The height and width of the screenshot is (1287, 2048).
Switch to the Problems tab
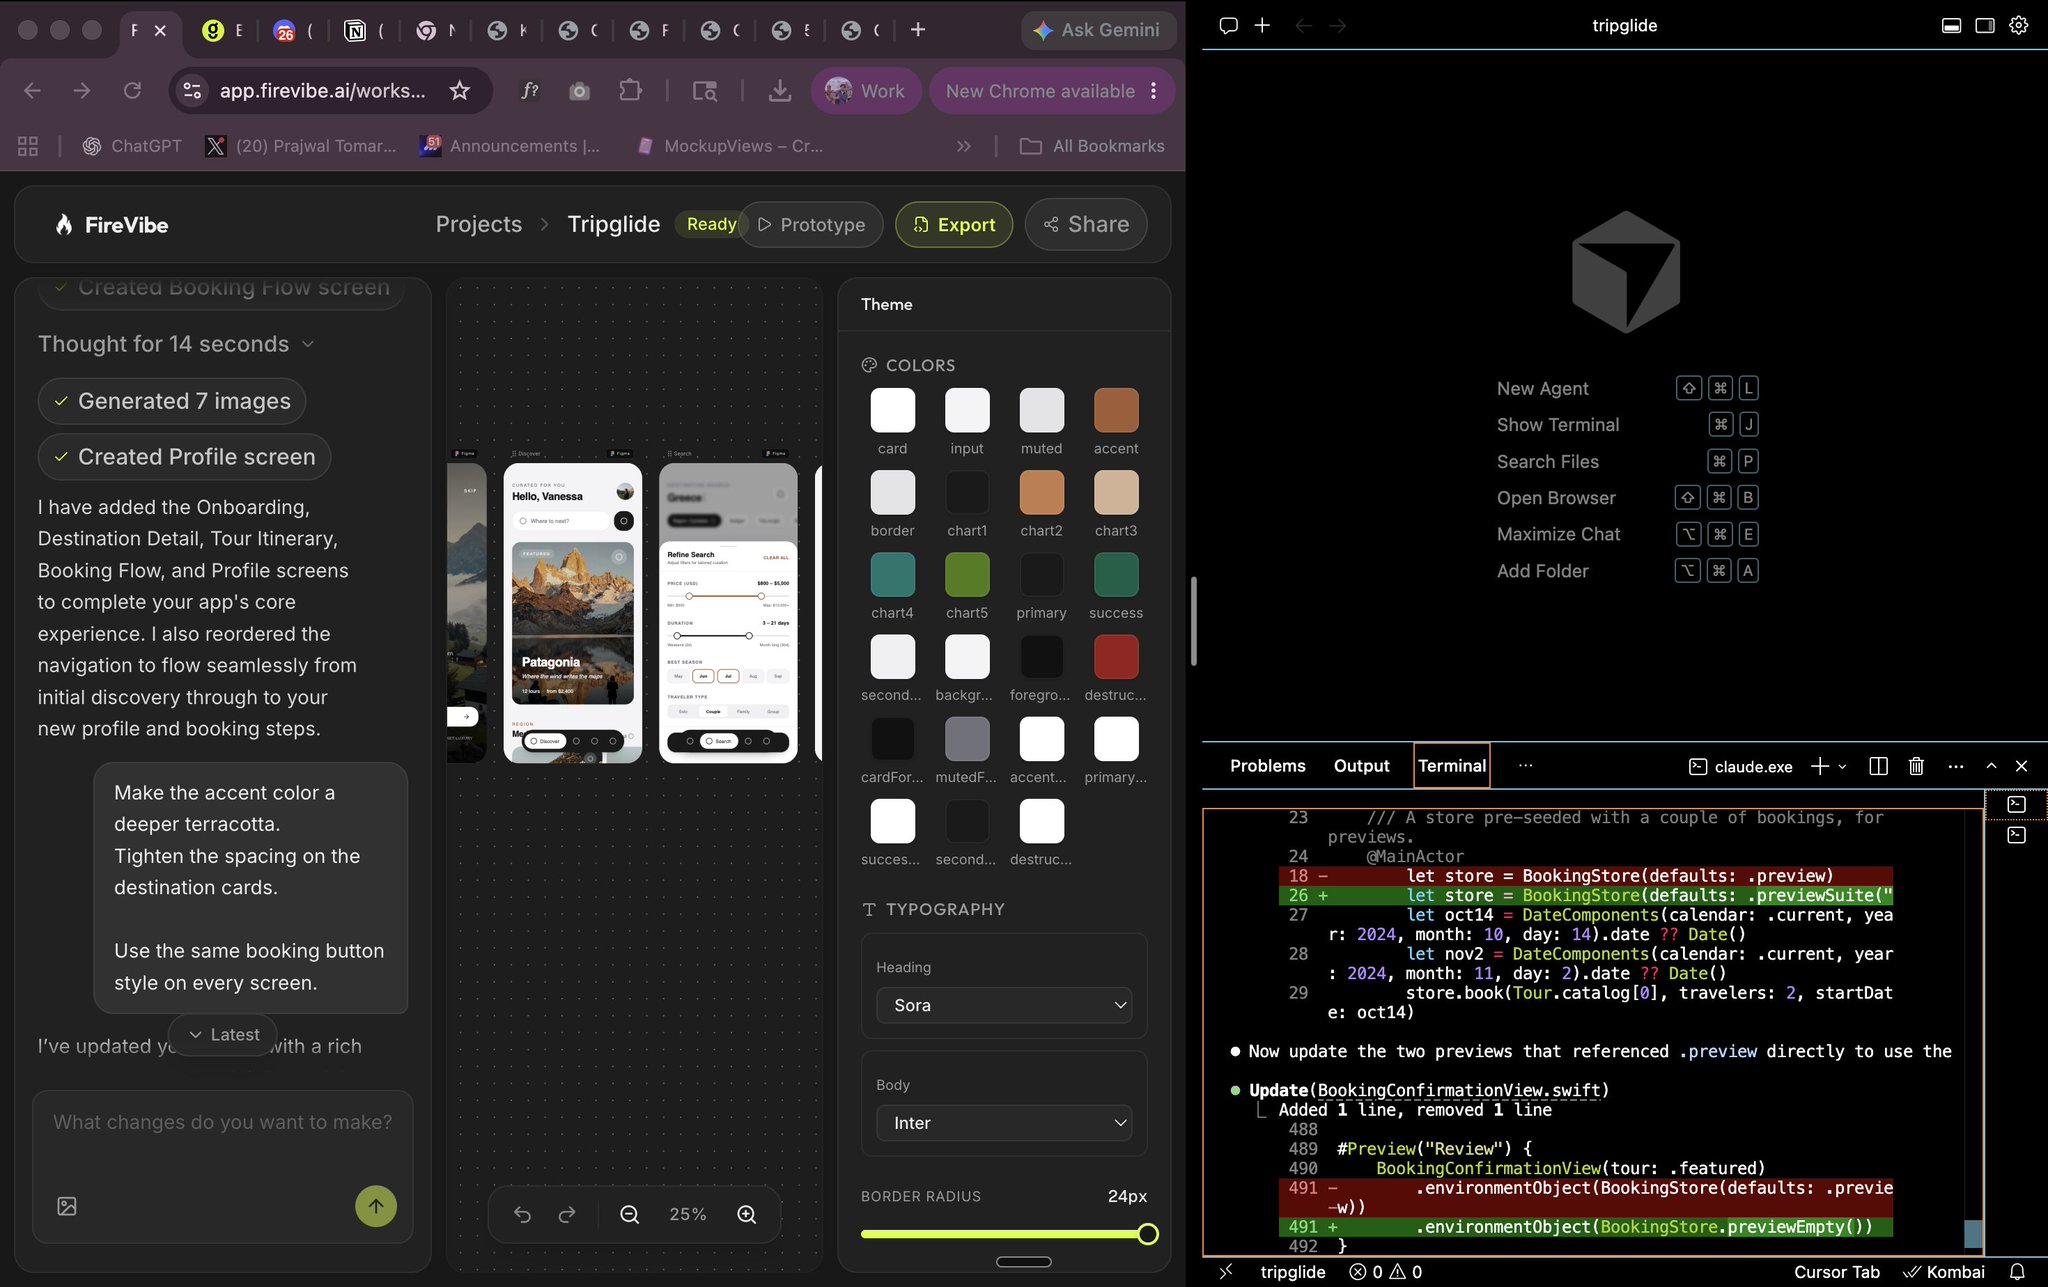1267,766
